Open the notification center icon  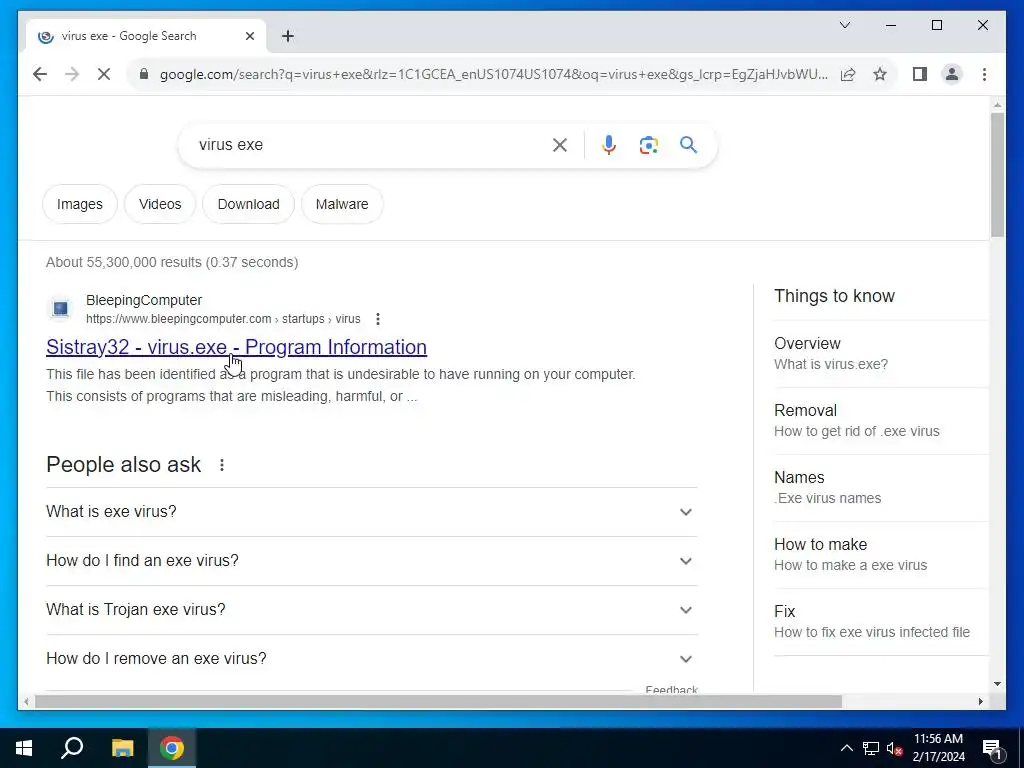pyautogui.click(x=992, y=748)
